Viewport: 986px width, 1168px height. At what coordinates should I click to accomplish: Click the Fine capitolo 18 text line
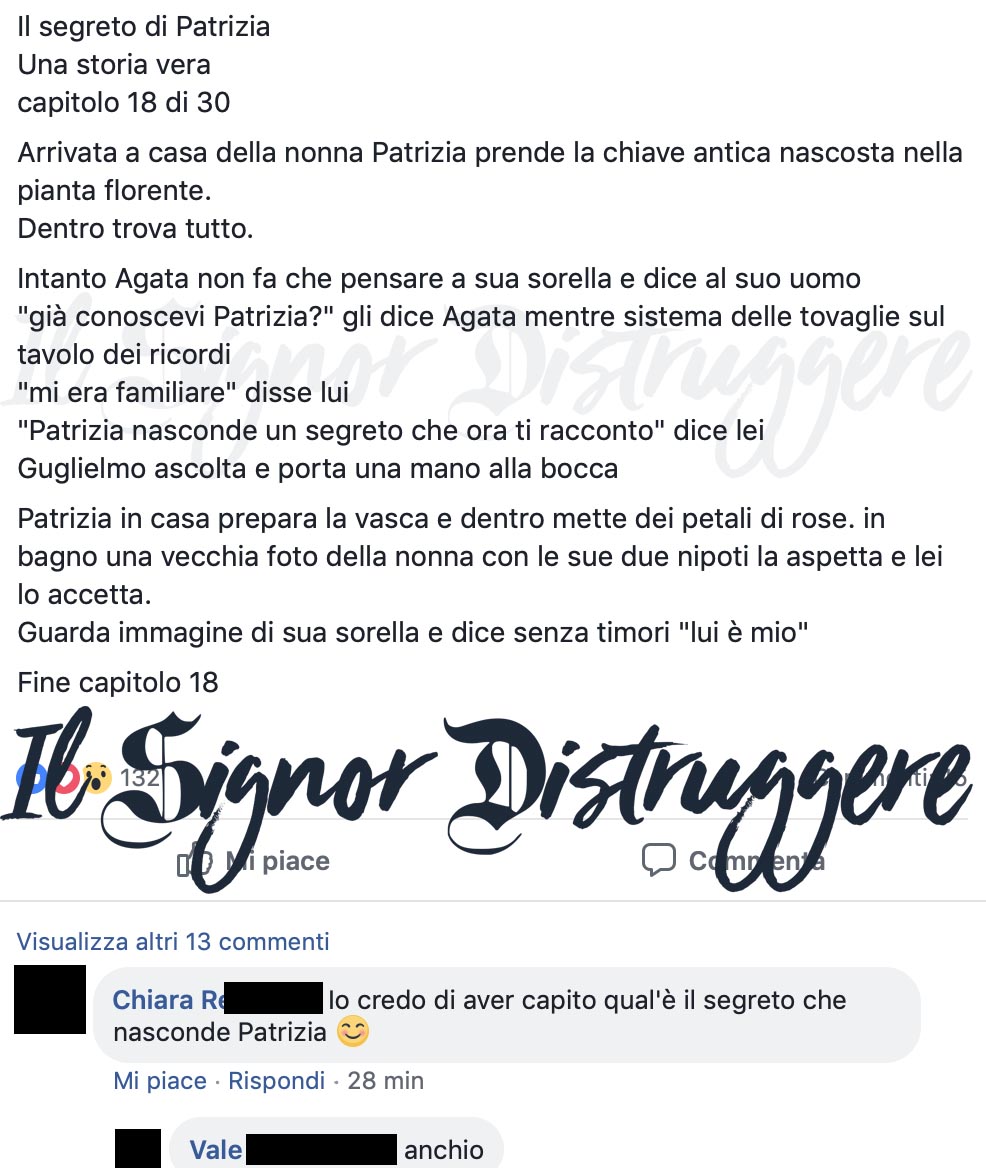[x=118, y=682]
